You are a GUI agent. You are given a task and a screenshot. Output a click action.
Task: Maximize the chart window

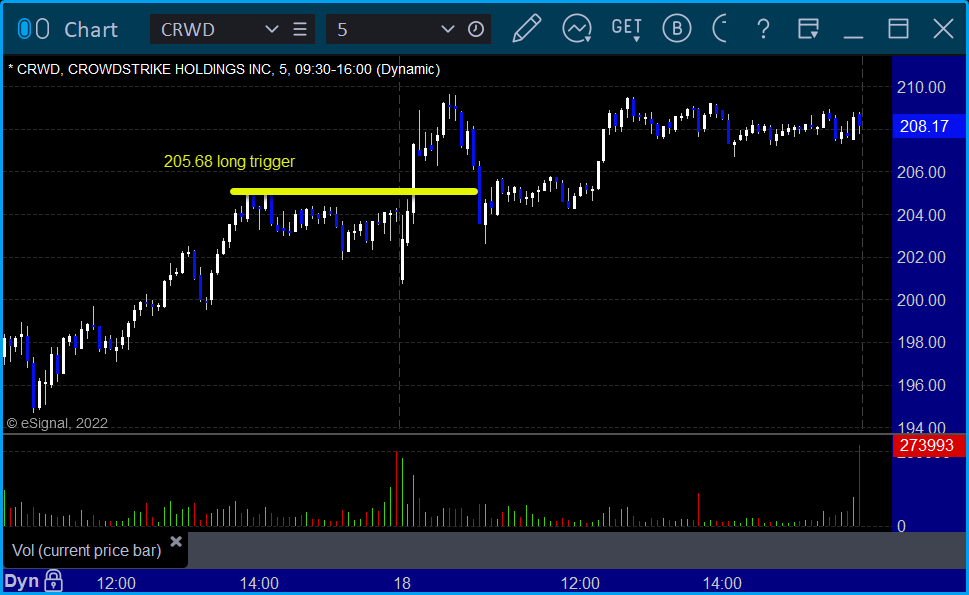[899, 29]
